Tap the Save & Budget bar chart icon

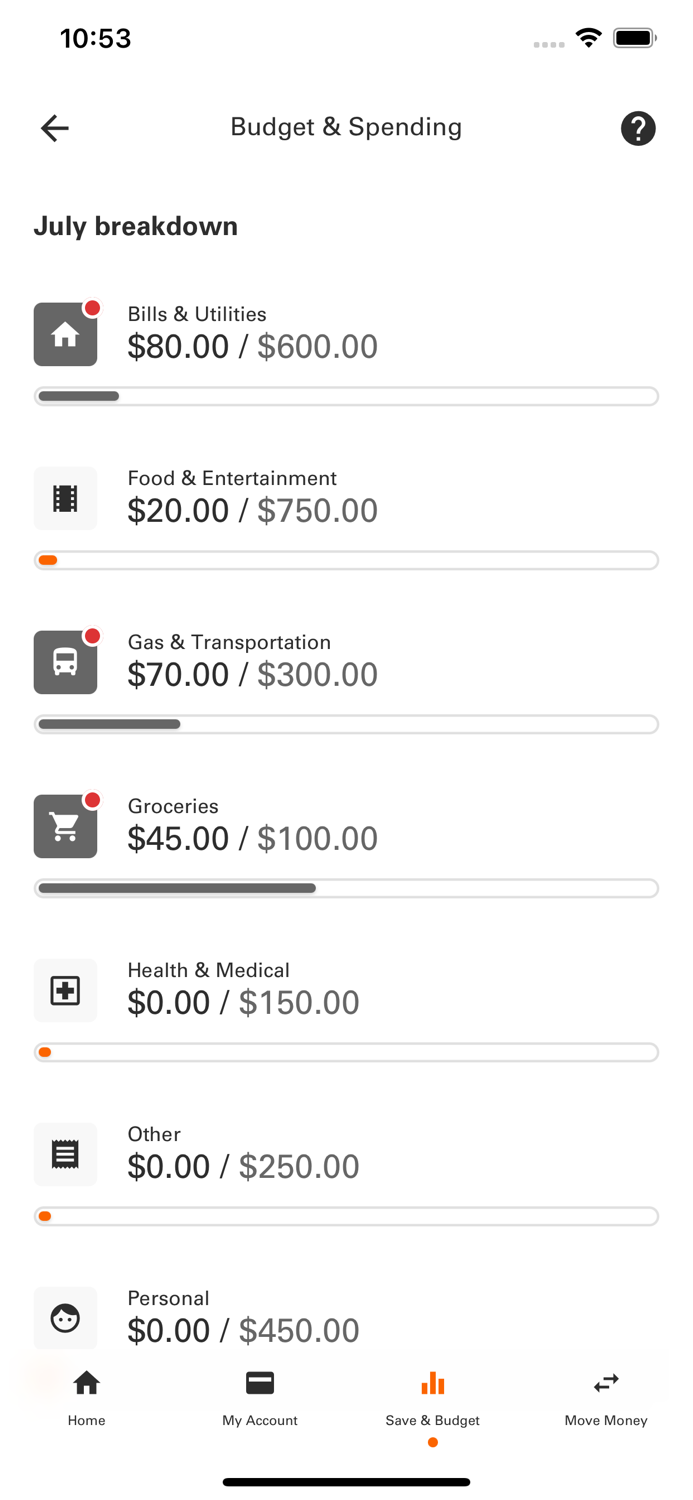pos(432,1383)
